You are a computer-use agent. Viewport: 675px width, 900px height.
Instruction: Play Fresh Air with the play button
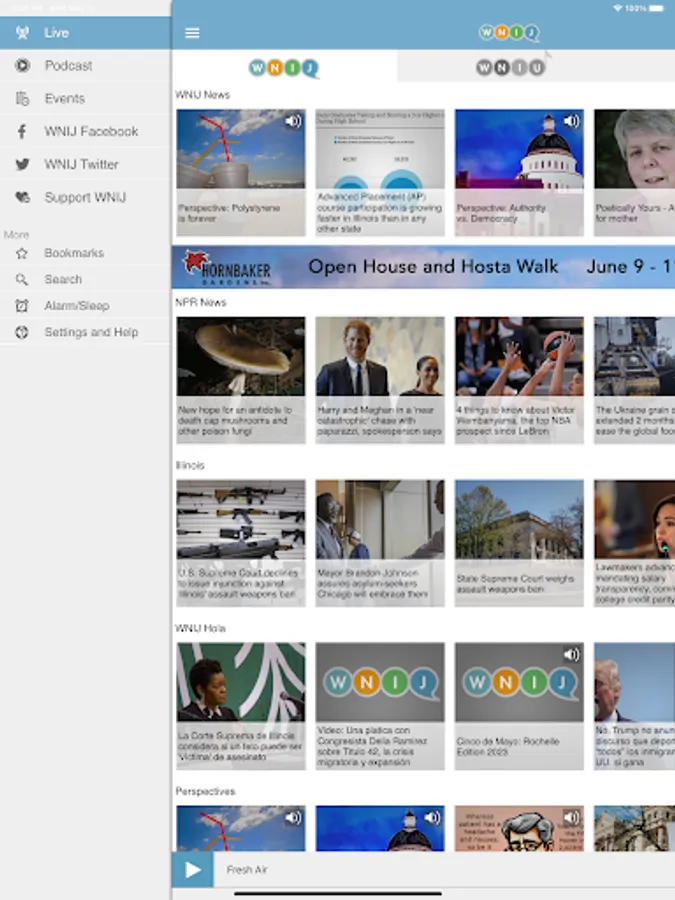tap(192, 870)
